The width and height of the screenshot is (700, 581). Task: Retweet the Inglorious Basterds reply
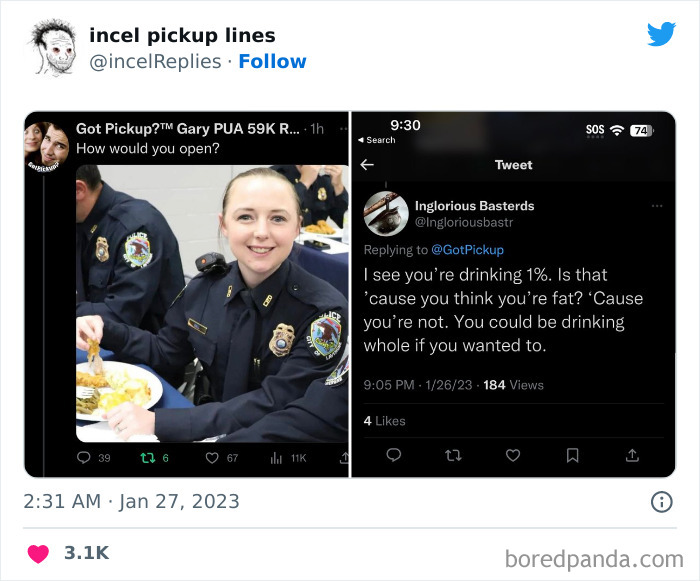click(453, 455)
